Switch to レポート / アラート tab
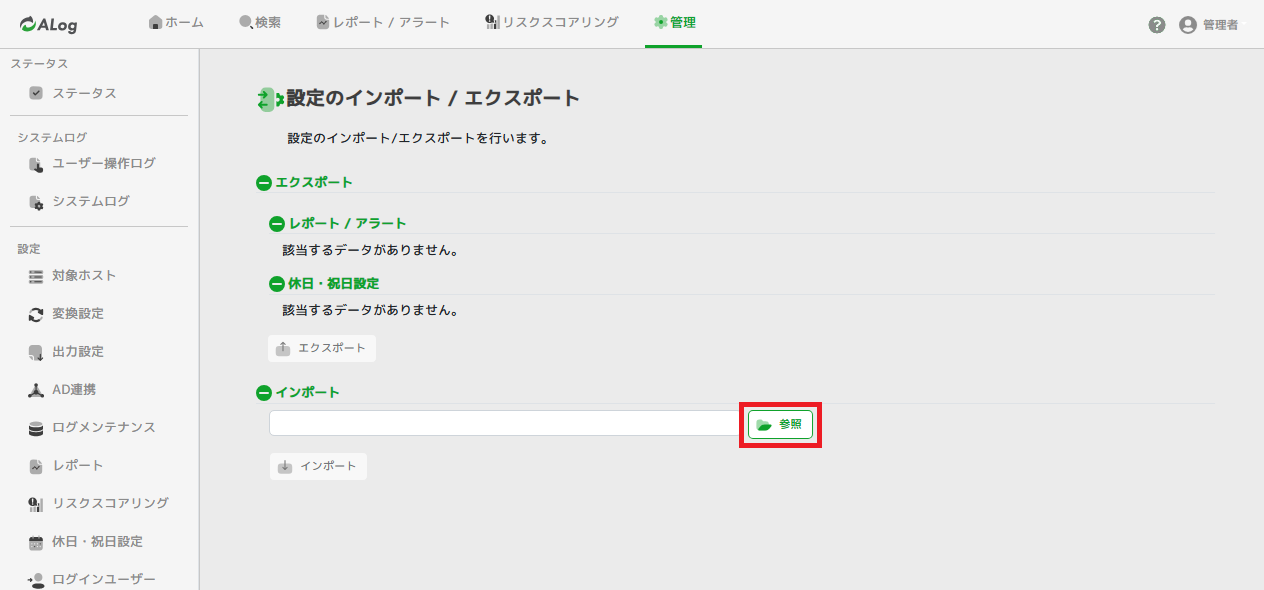 pos(383,22)
